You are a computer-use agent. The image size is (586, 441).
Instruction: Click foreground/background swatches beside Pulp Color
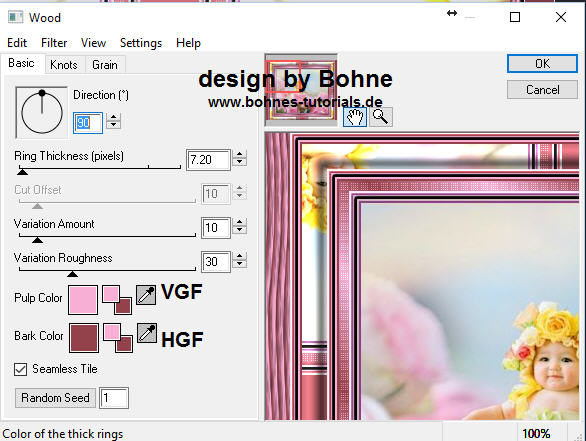117,300
